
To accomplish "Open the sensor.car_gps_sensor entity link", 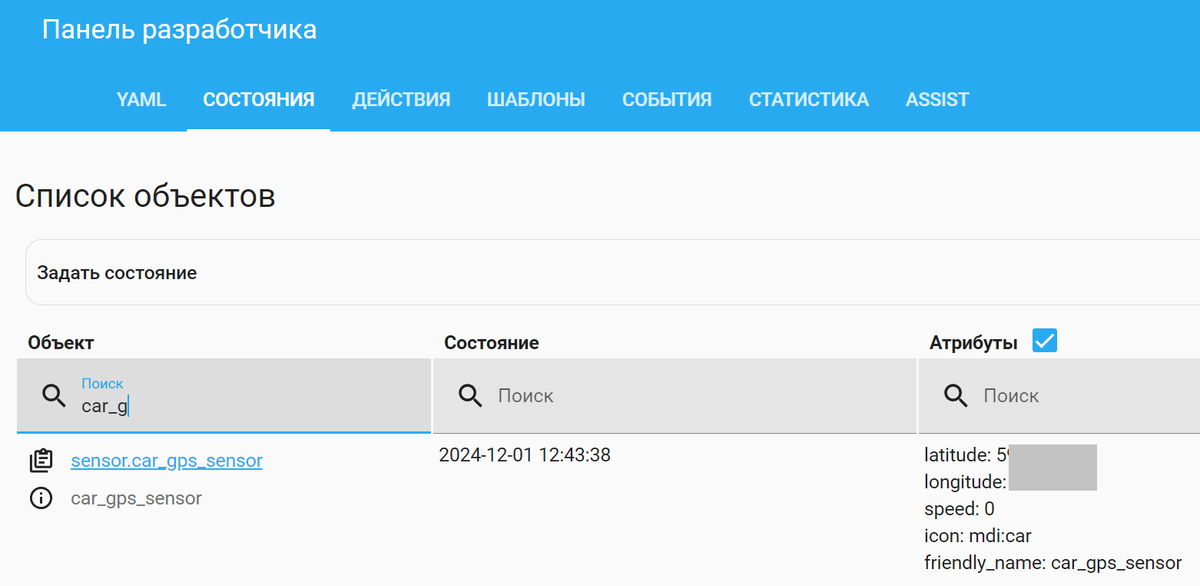I will (167, 461).
